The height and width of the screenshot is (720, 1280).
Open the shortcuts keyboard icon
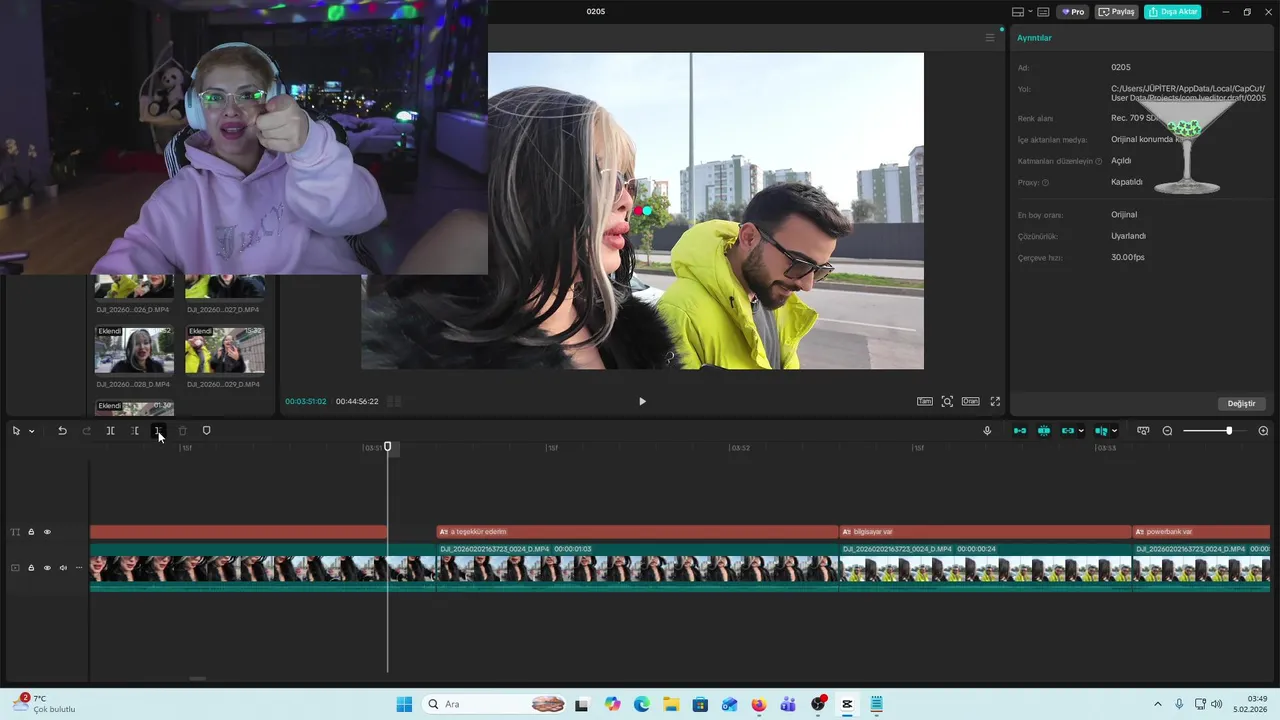click(1044, 12)
